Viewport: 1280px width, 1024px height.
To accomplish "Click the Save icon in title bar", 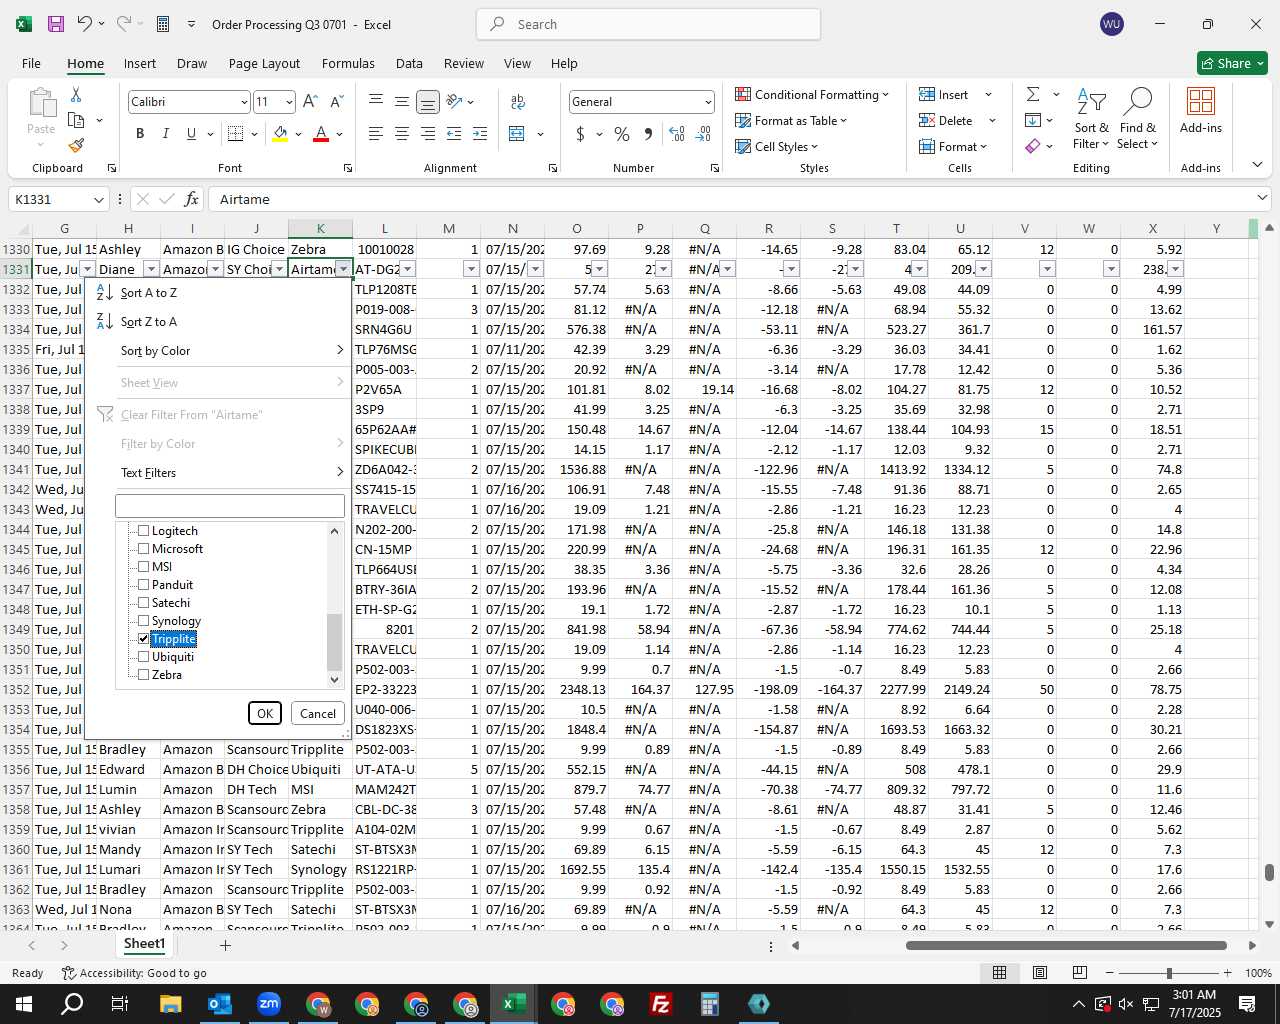I will 56,24.
